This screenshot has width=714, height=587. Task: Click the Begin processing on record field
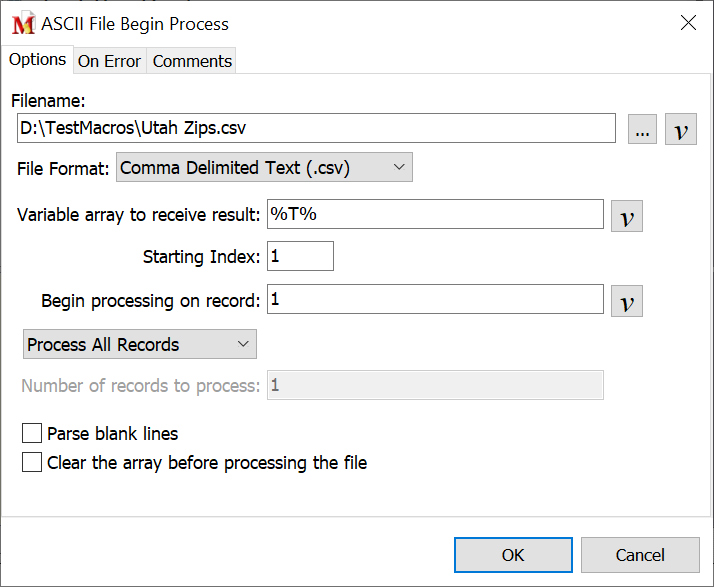(434, 300)
